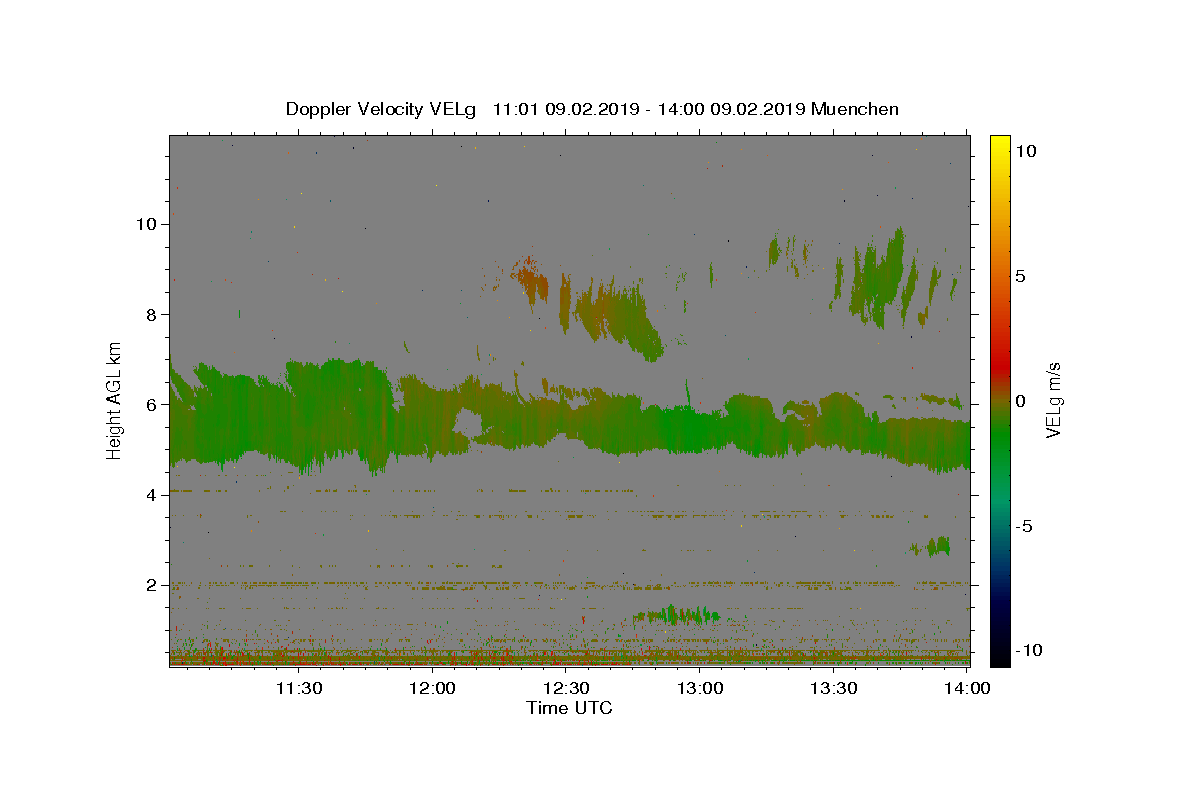The height and width of the screenshot is (800, 1200).
Task: Click the low green echo near 13:00 at 1.3 km
Action: point(677,614)
